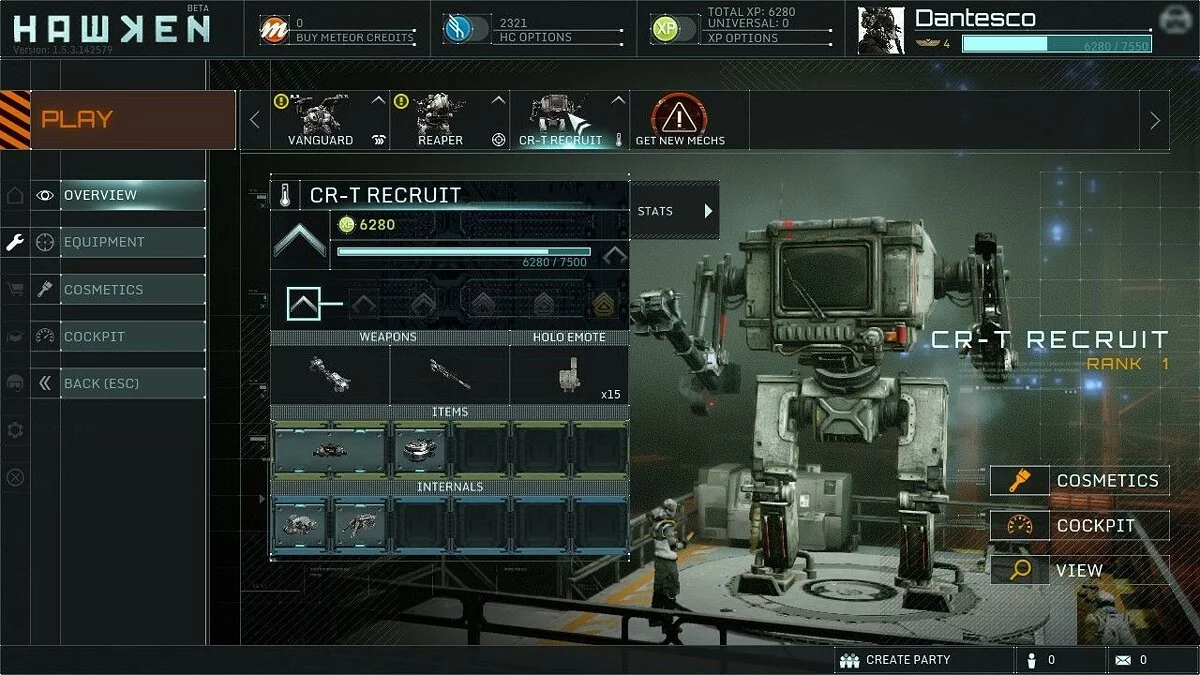Viewport: 1200px width, 675px height.
Task: Open the friends count icon
Action: (x=1032, y=660)
